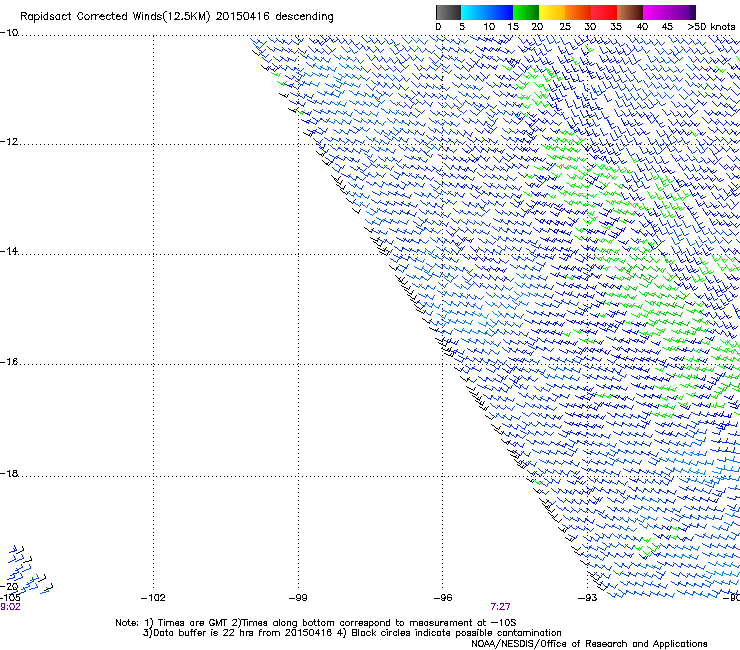Screen dimensions: 740x650
Task: Click the '0' label under the legend
Action: (438, 27)
